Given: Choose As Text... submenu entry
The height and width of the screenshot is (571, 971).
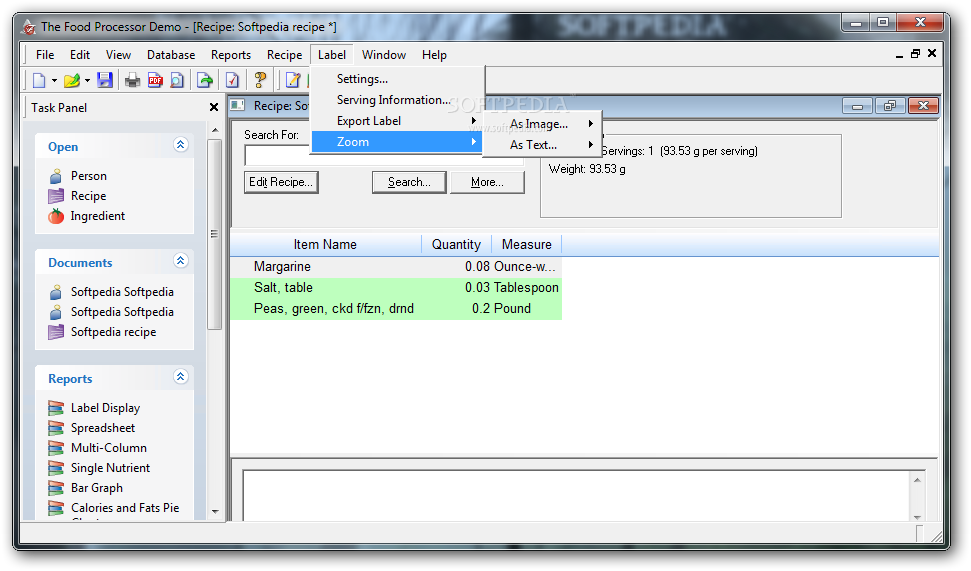Looking at the screenshot, I should [x=542, y=145].
